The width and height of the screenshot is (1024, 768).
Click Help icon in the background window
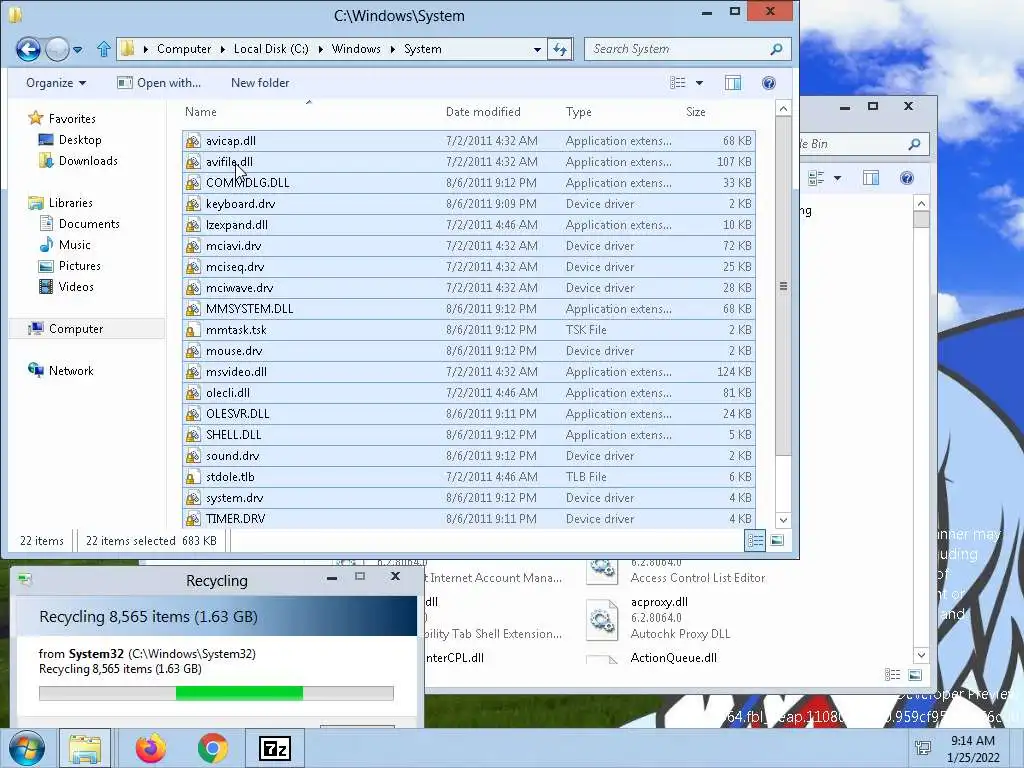(x=906, y=178)
